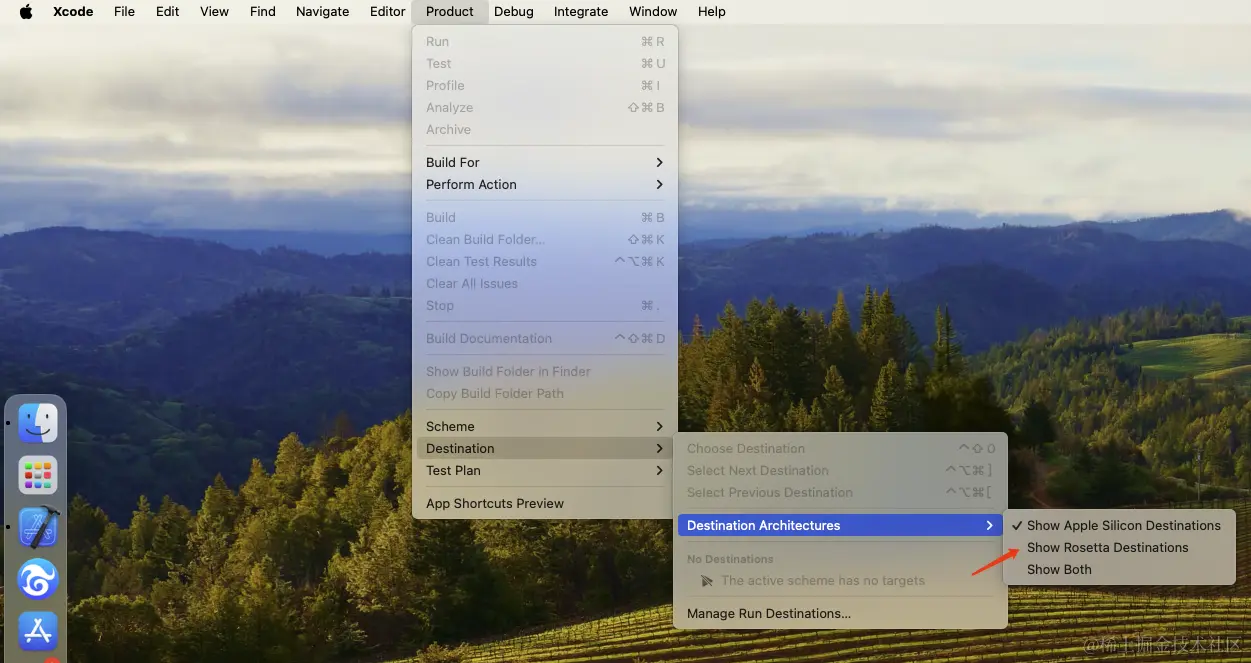1251x663 pixels.
Task: Open Finder from the Dock
Action: 37,422
